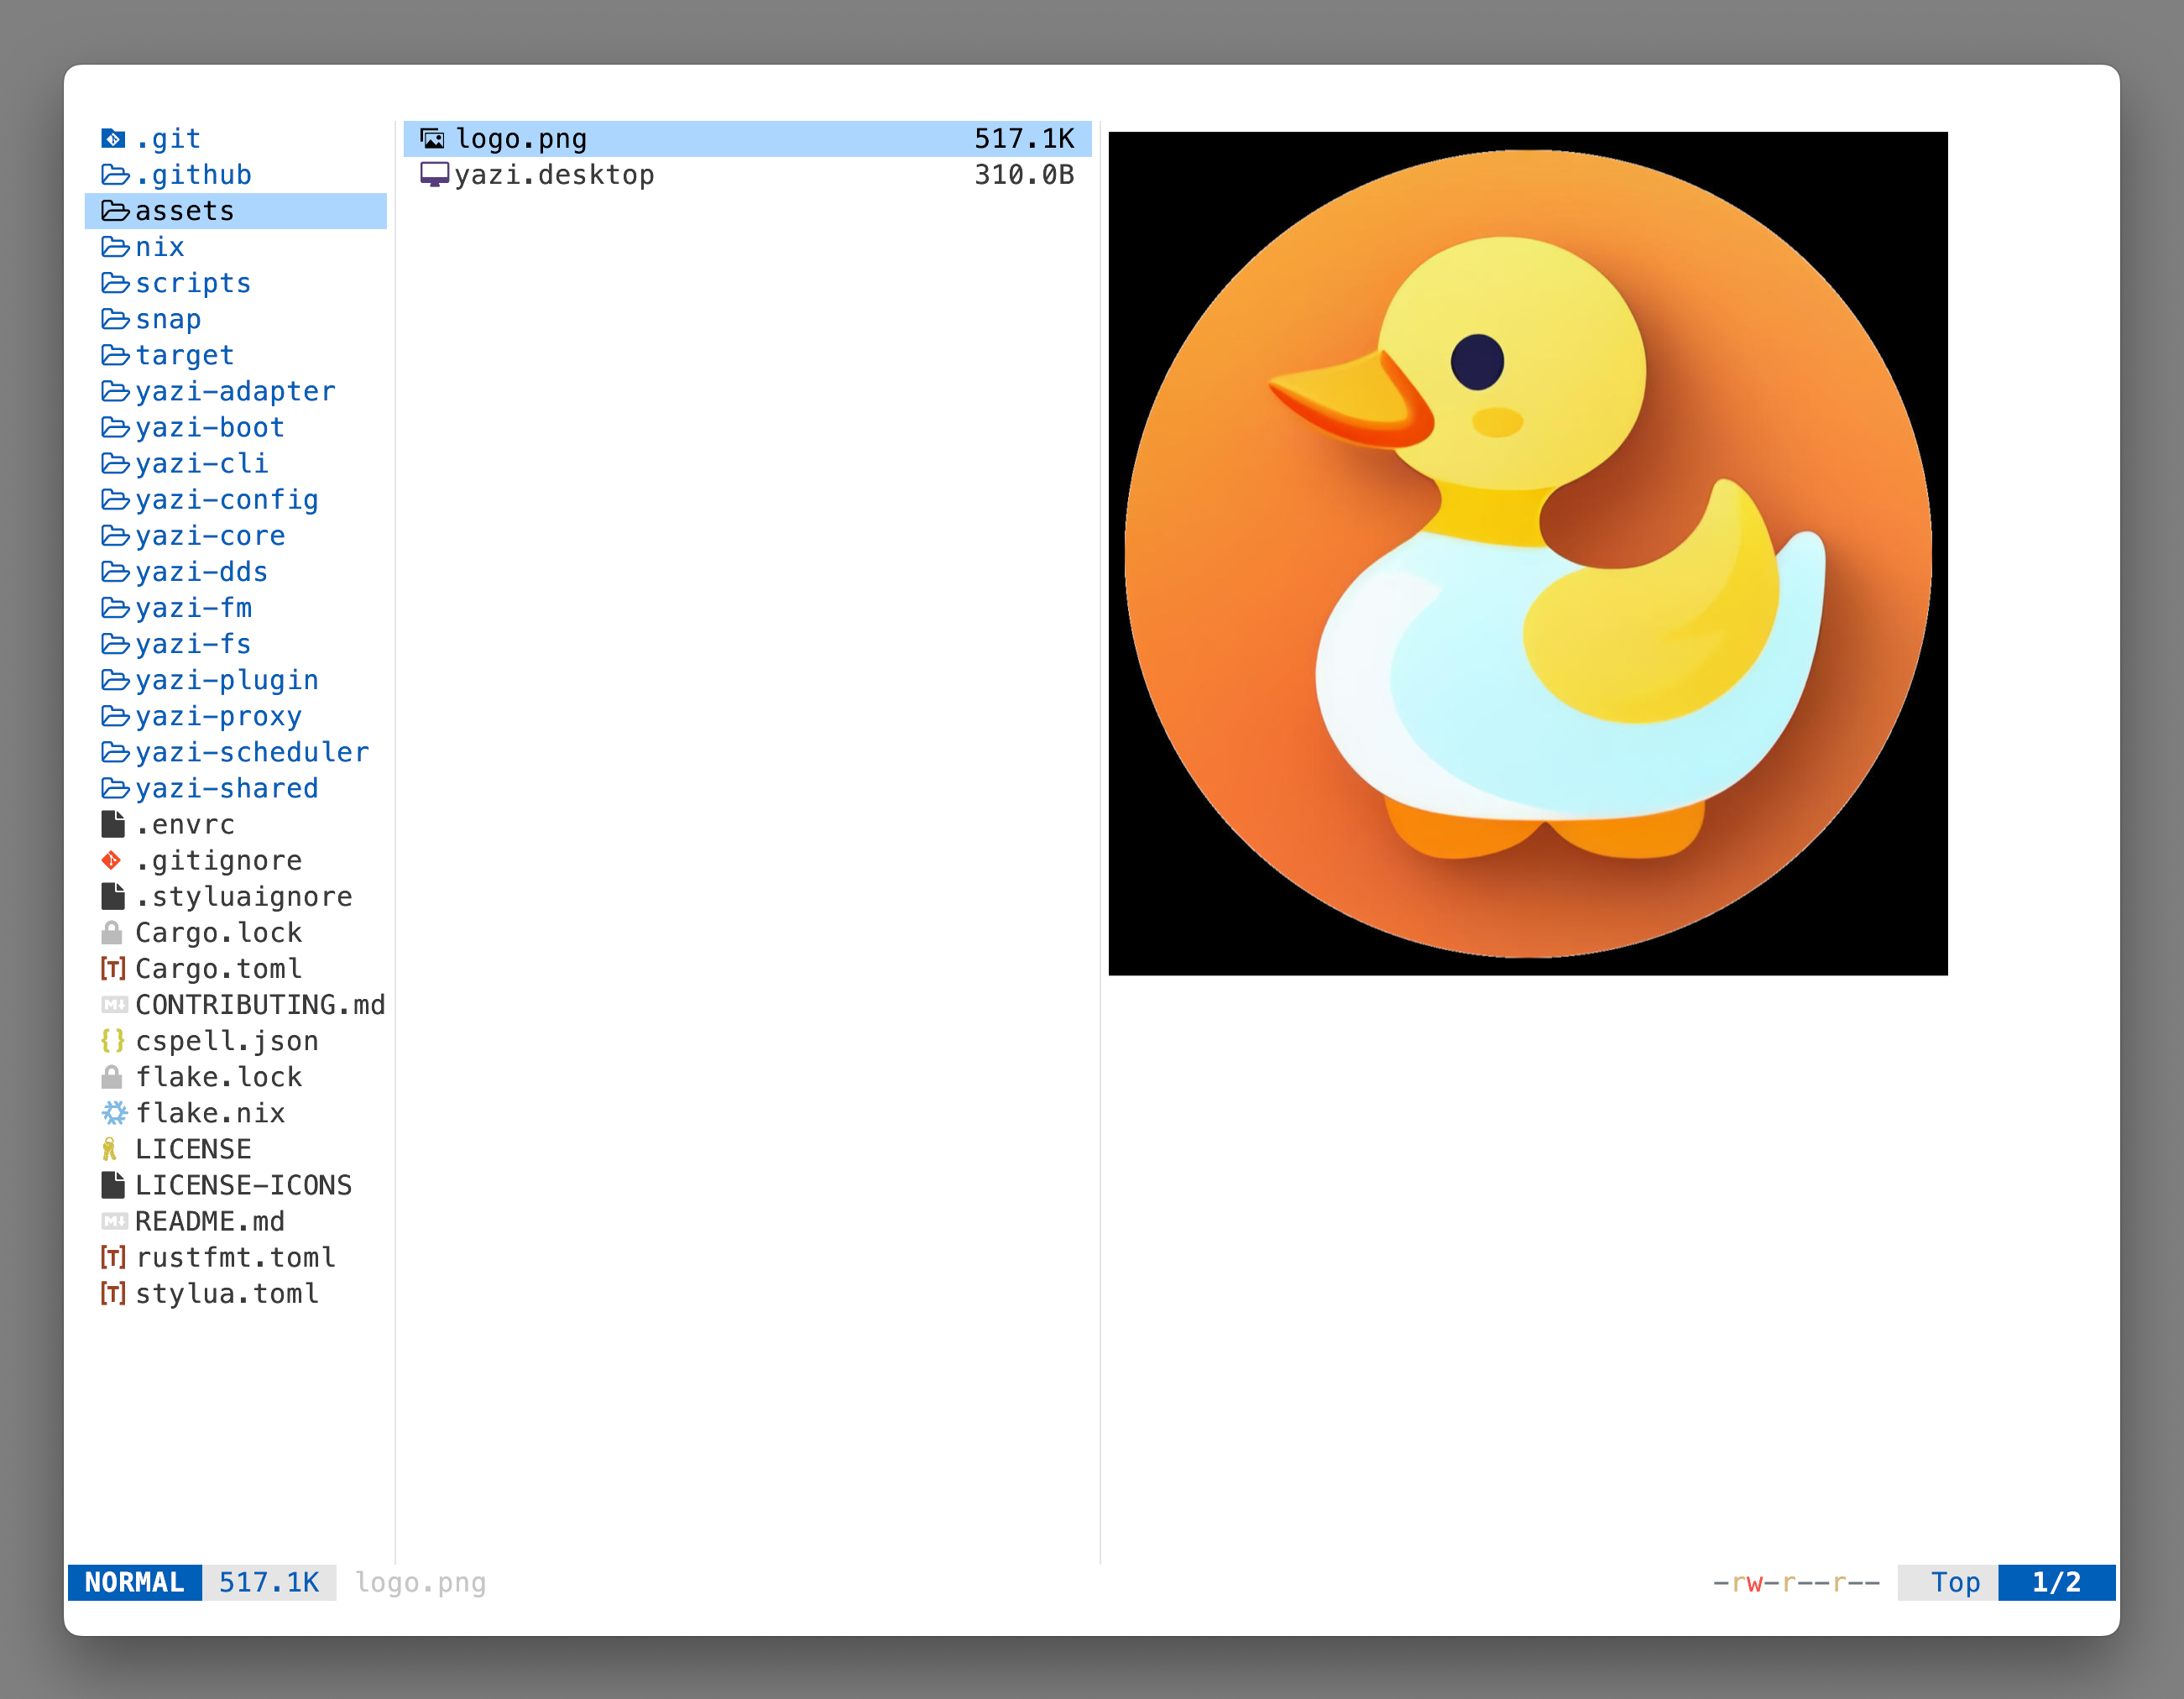This screenshot has width=2184, height=1699.
Task: Click the lock icon next to Cargo.lock
Action: [112, 932]
